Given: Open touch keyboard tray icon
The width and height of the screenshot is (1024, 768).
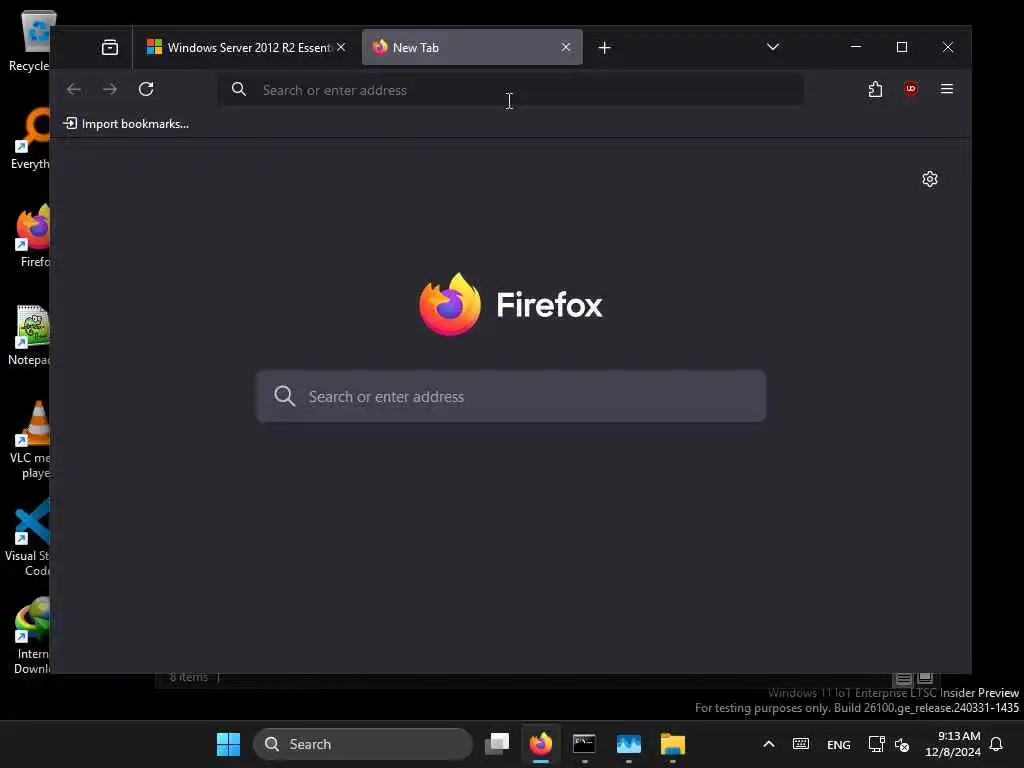Looking at the screenshot, I should coord(801,744).
